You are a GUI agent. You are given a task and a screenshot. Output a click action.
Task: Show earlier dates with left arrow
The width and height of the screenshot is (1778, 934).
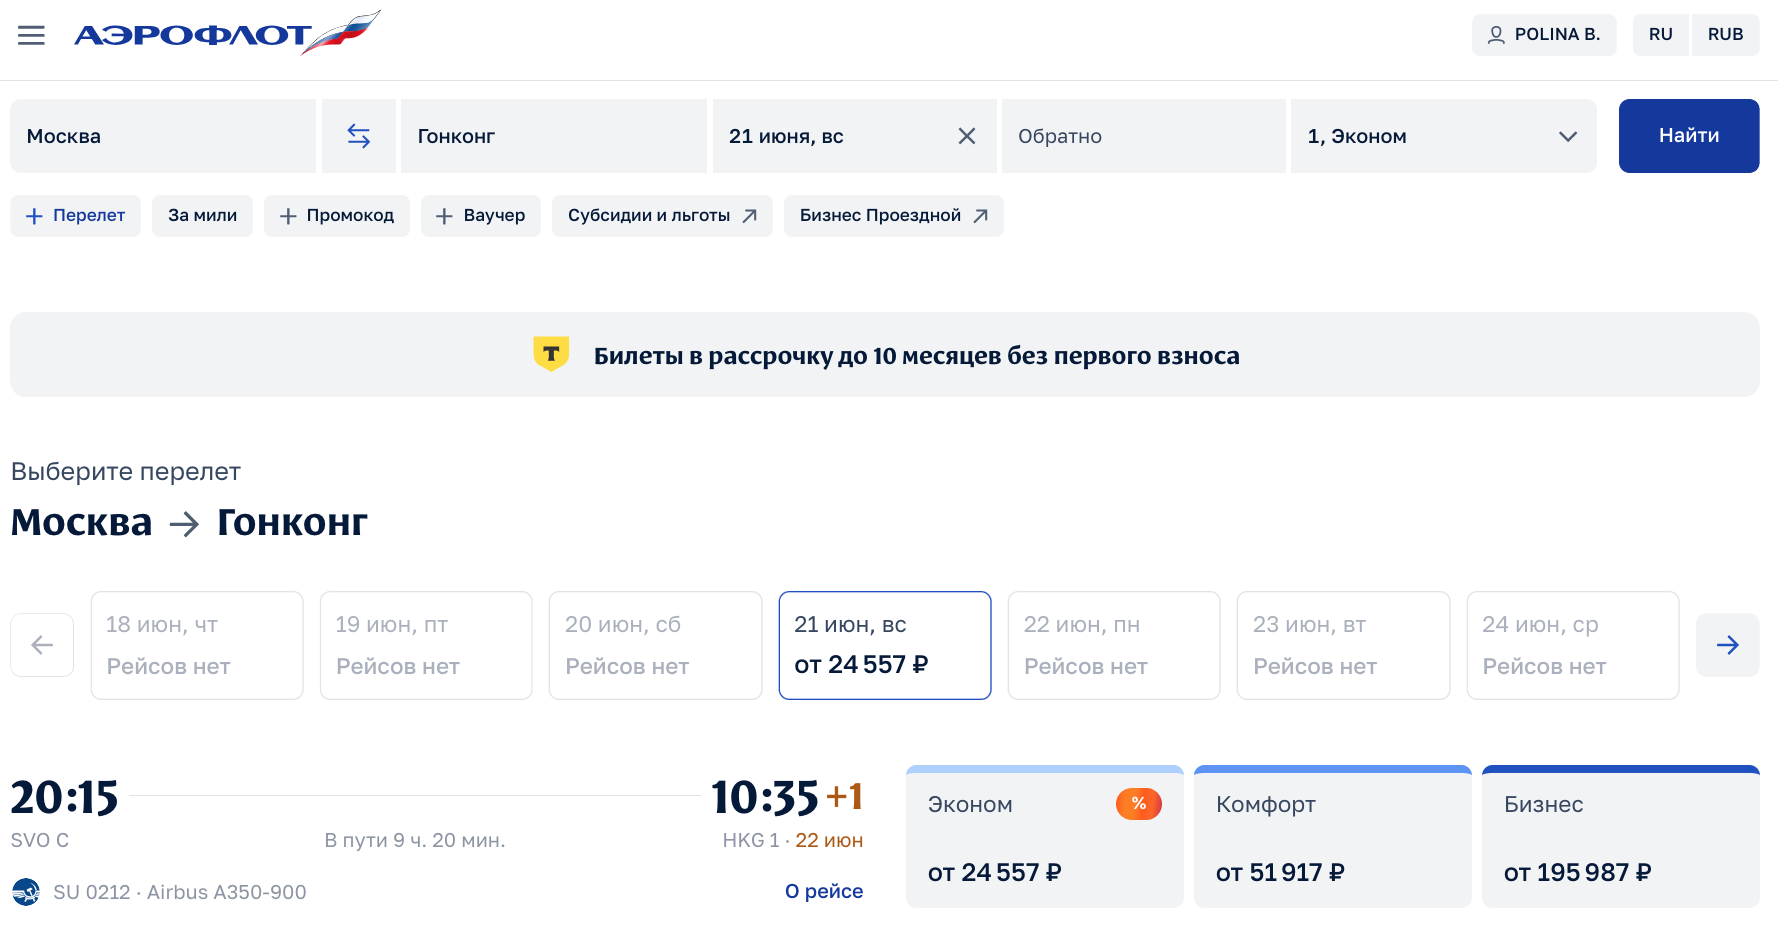click(42, 645)
